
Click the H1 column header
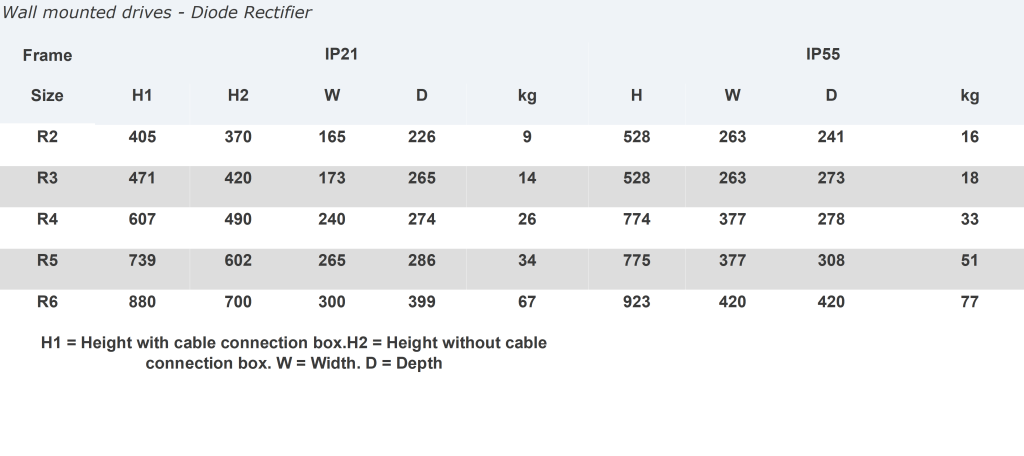coord(142,96)
